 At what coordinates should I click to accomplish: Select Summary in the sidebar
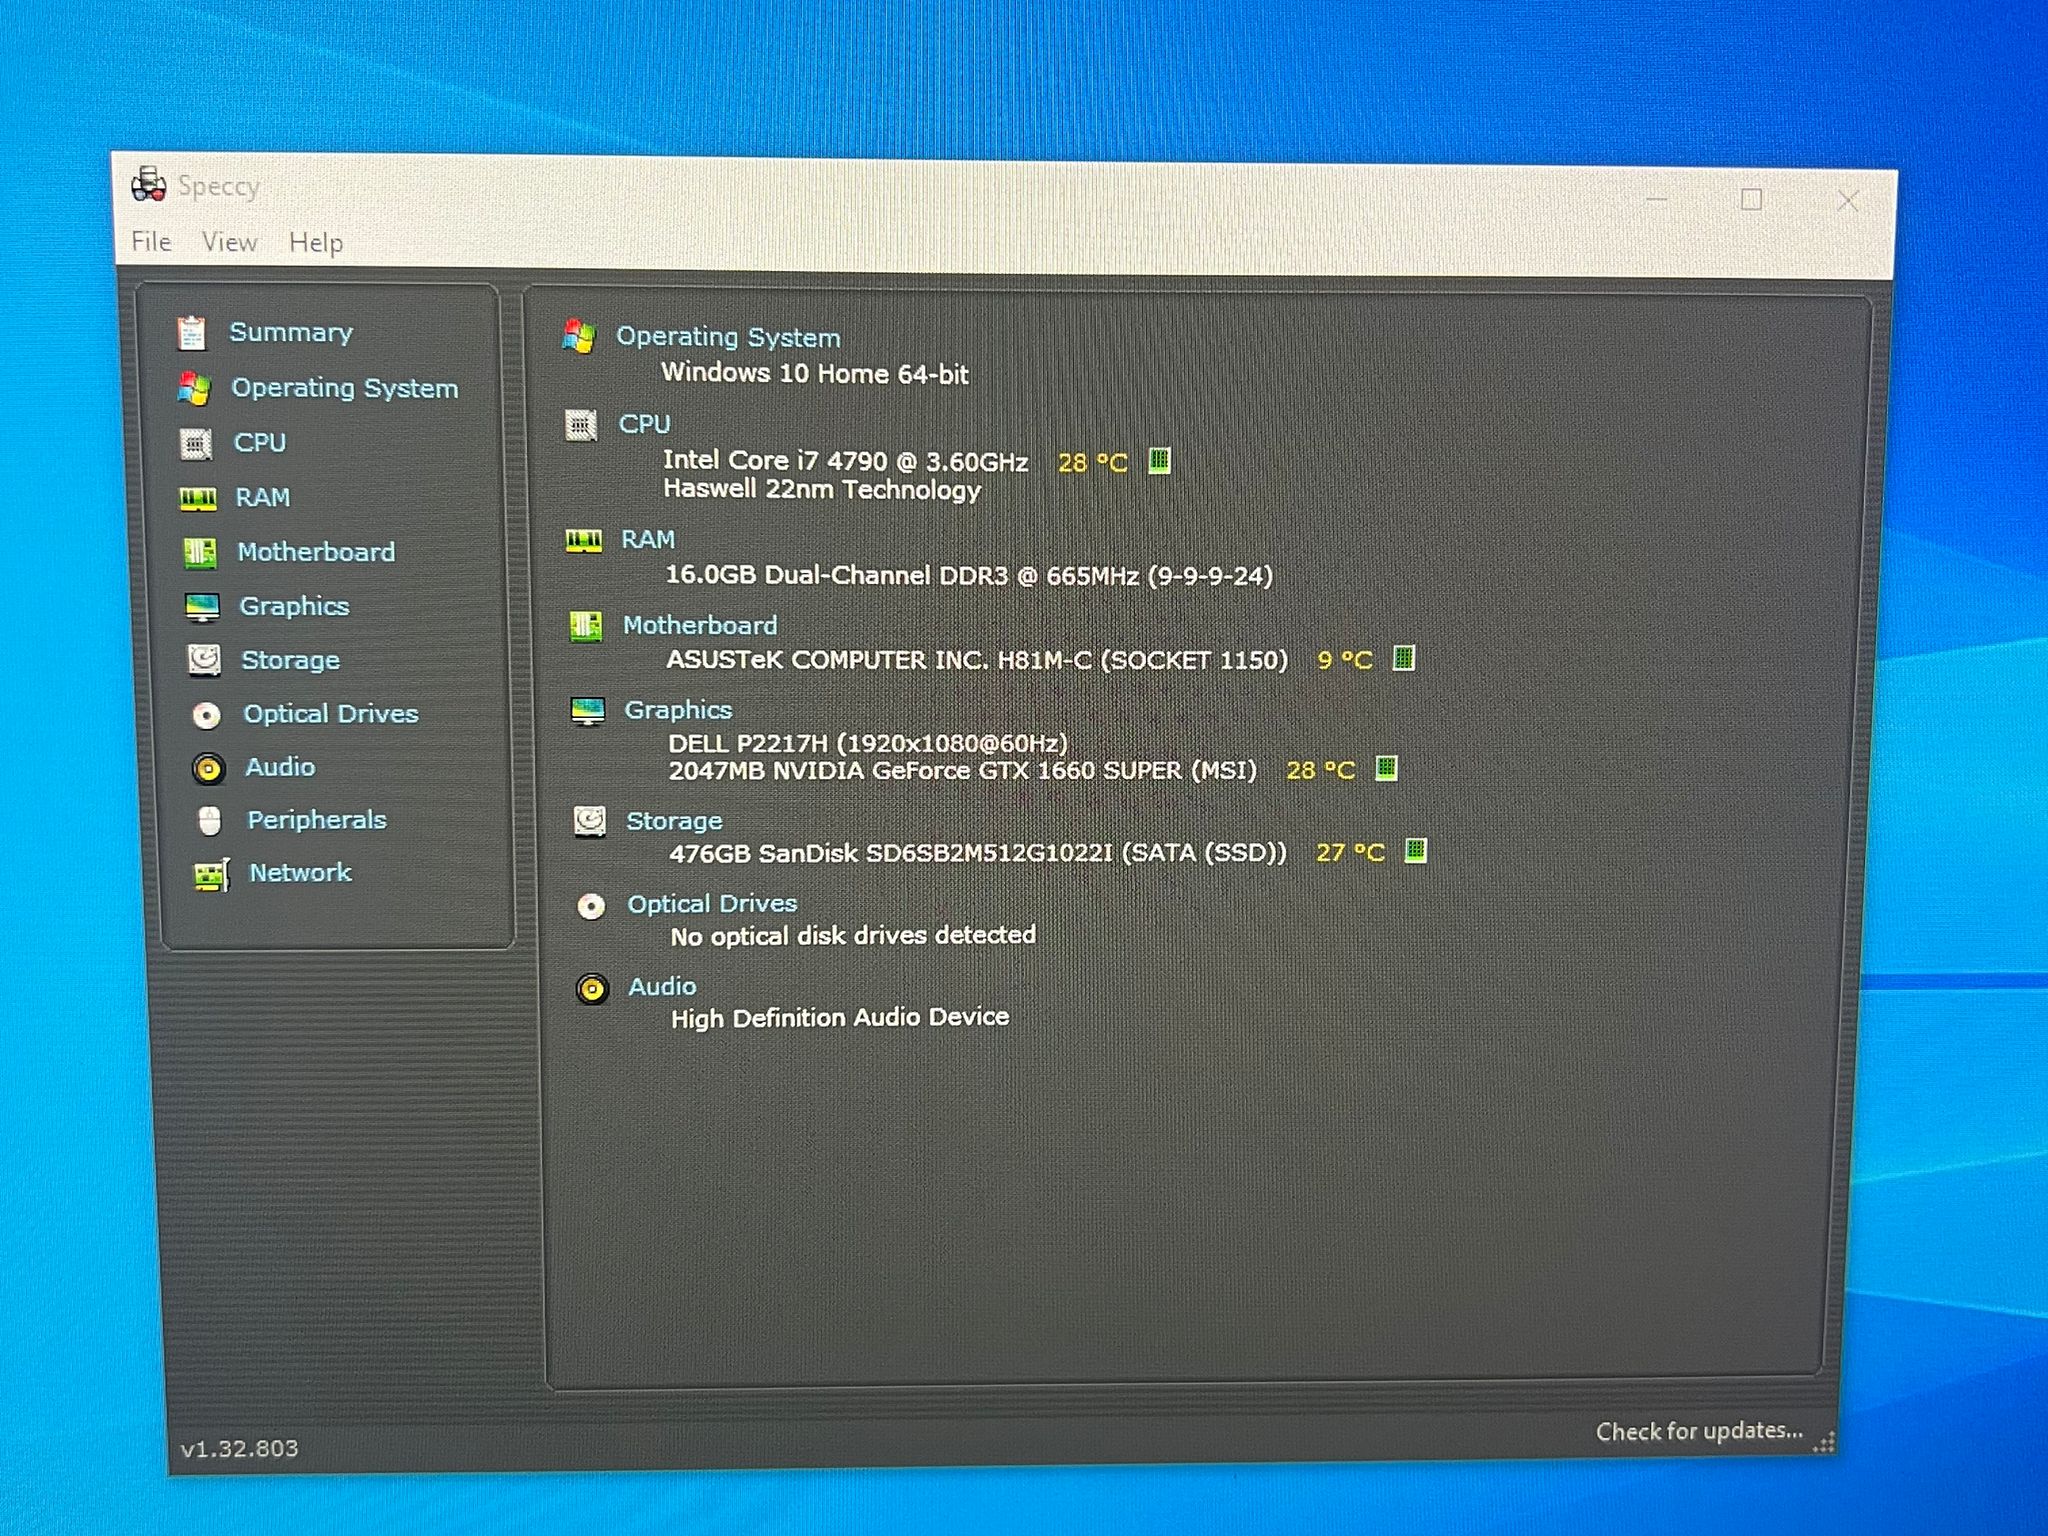click(291, 332)
